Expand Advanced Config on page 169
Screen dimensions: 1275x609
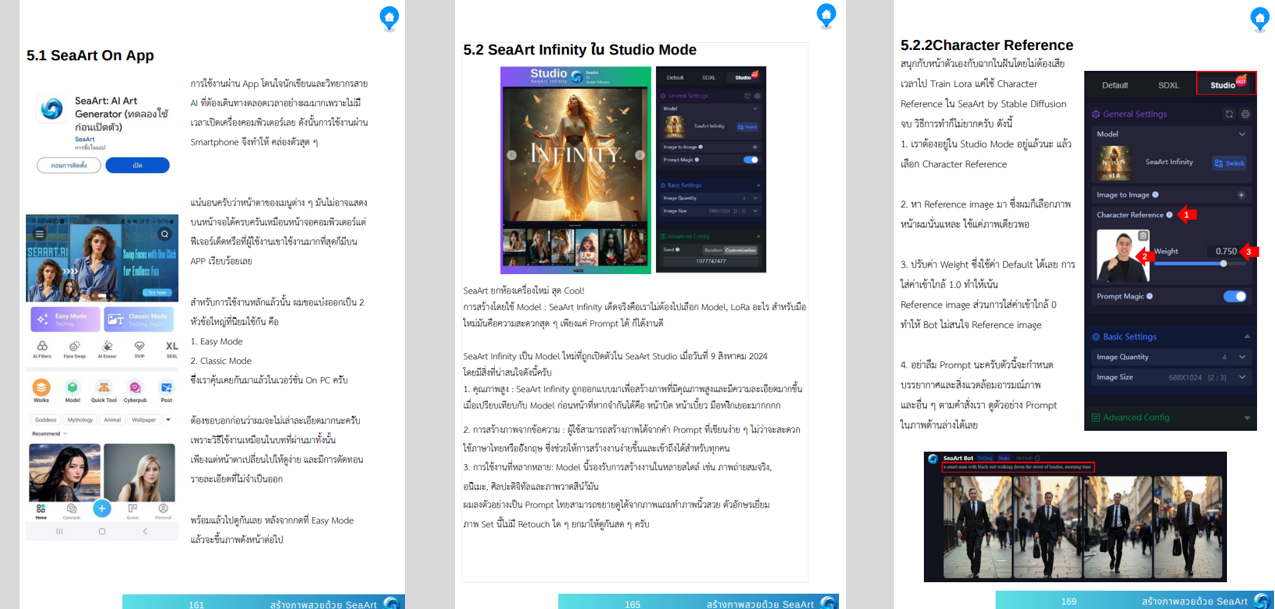(x=1247, y=418)
